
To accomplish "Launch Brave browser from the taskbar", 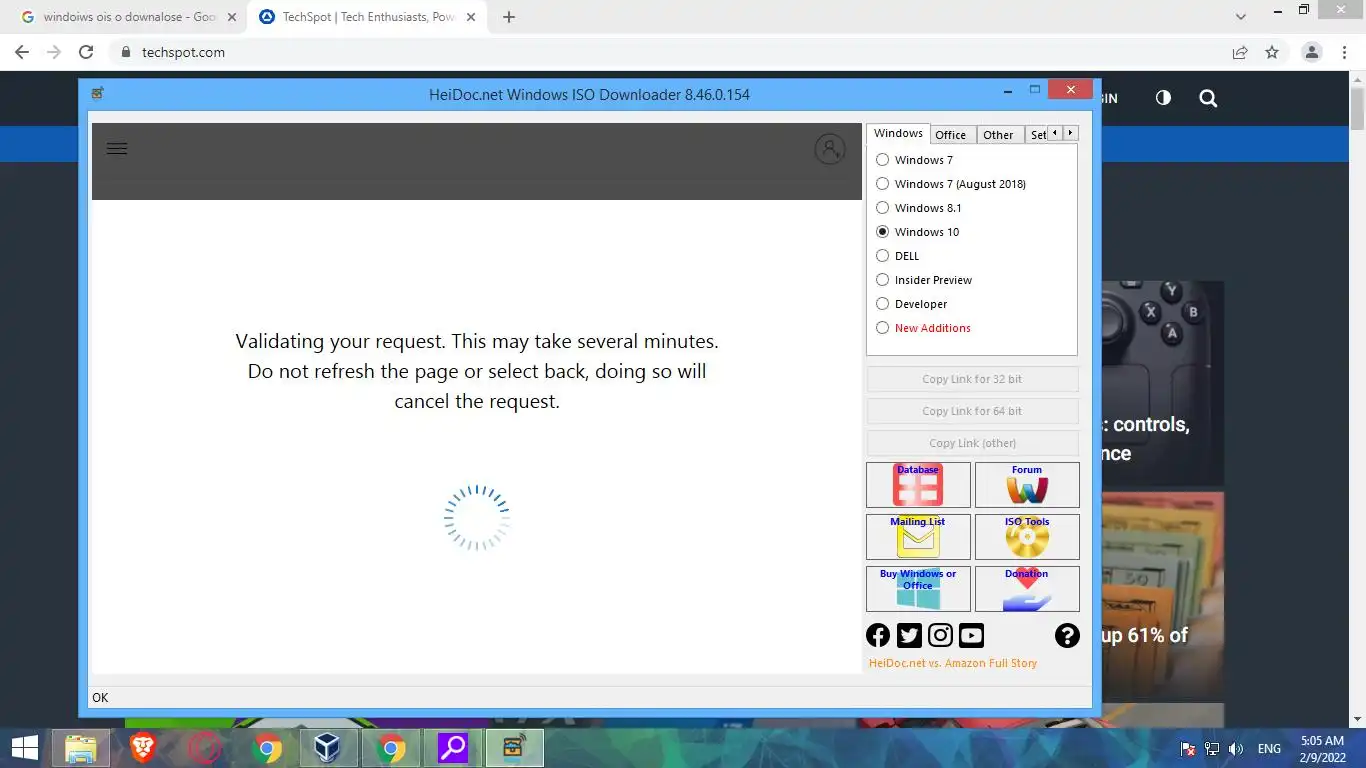I will [x=143, y=748].
